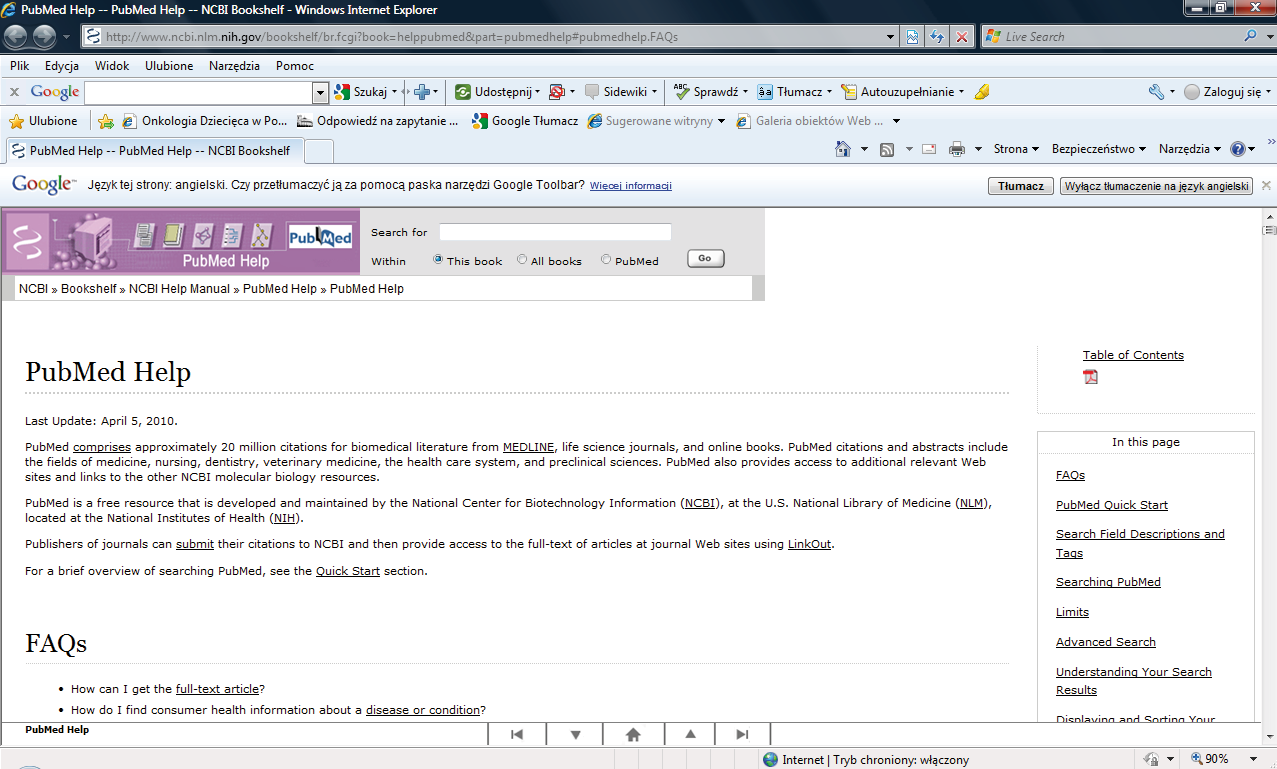Go back with the browser Back arrow
This screenshot has height=769, width=1277.
pyautogui.click(x=16, y=37)
